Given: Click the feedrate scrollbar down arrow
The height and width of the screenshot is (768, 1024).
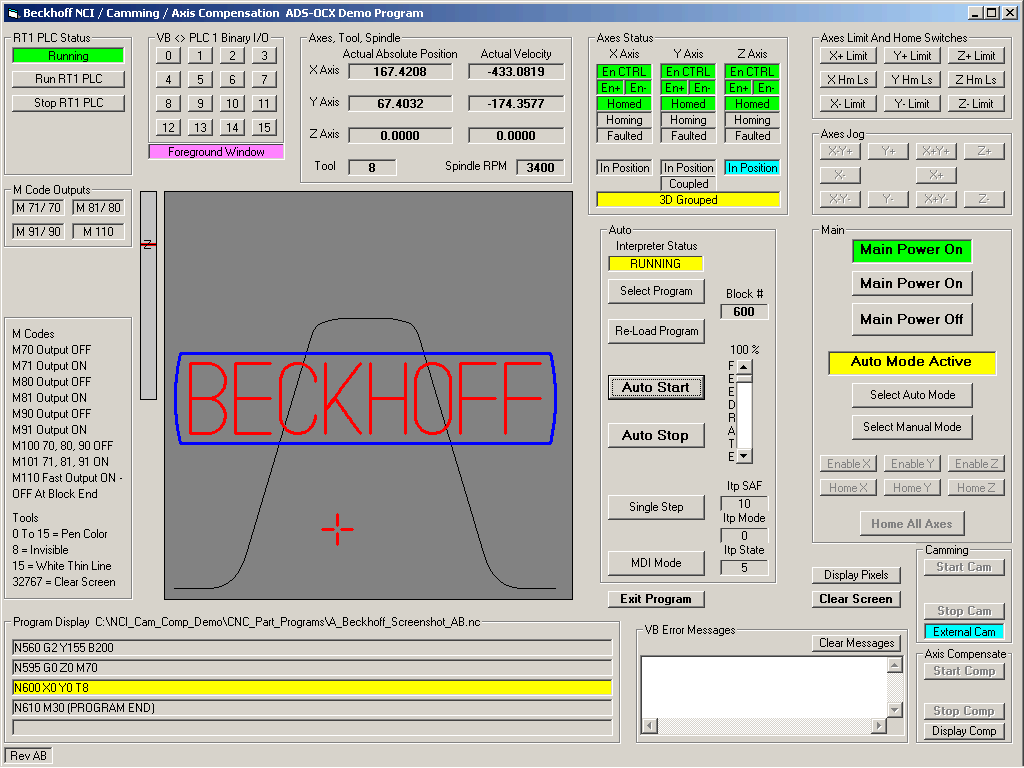Looking at the screenshot, I should pyautogui.click(x=744, y=456).
